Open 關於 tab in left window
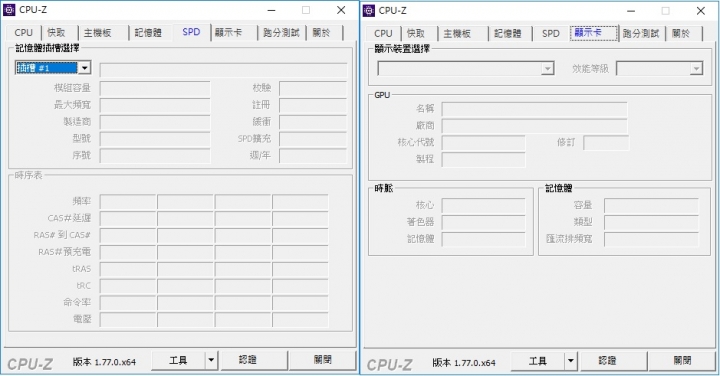 [x=321, y=33]
